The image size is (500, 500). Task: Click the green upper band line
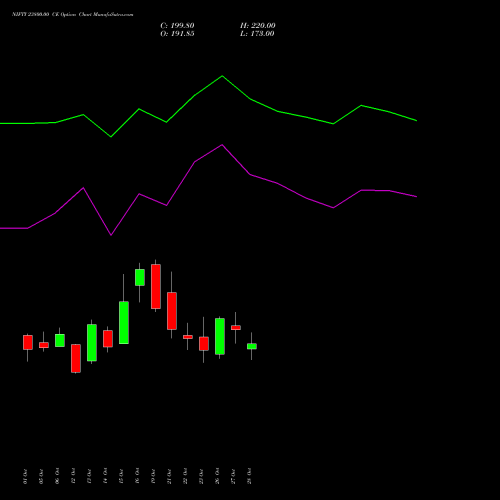pos(222,77)
